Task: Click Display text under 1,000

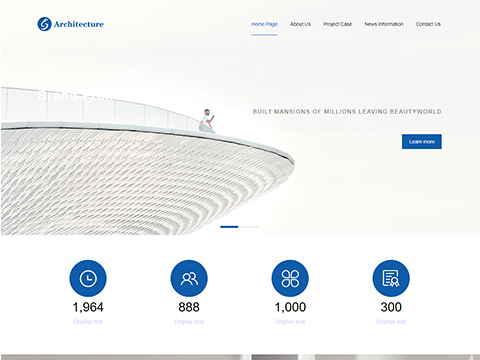Action: (290, 322)
